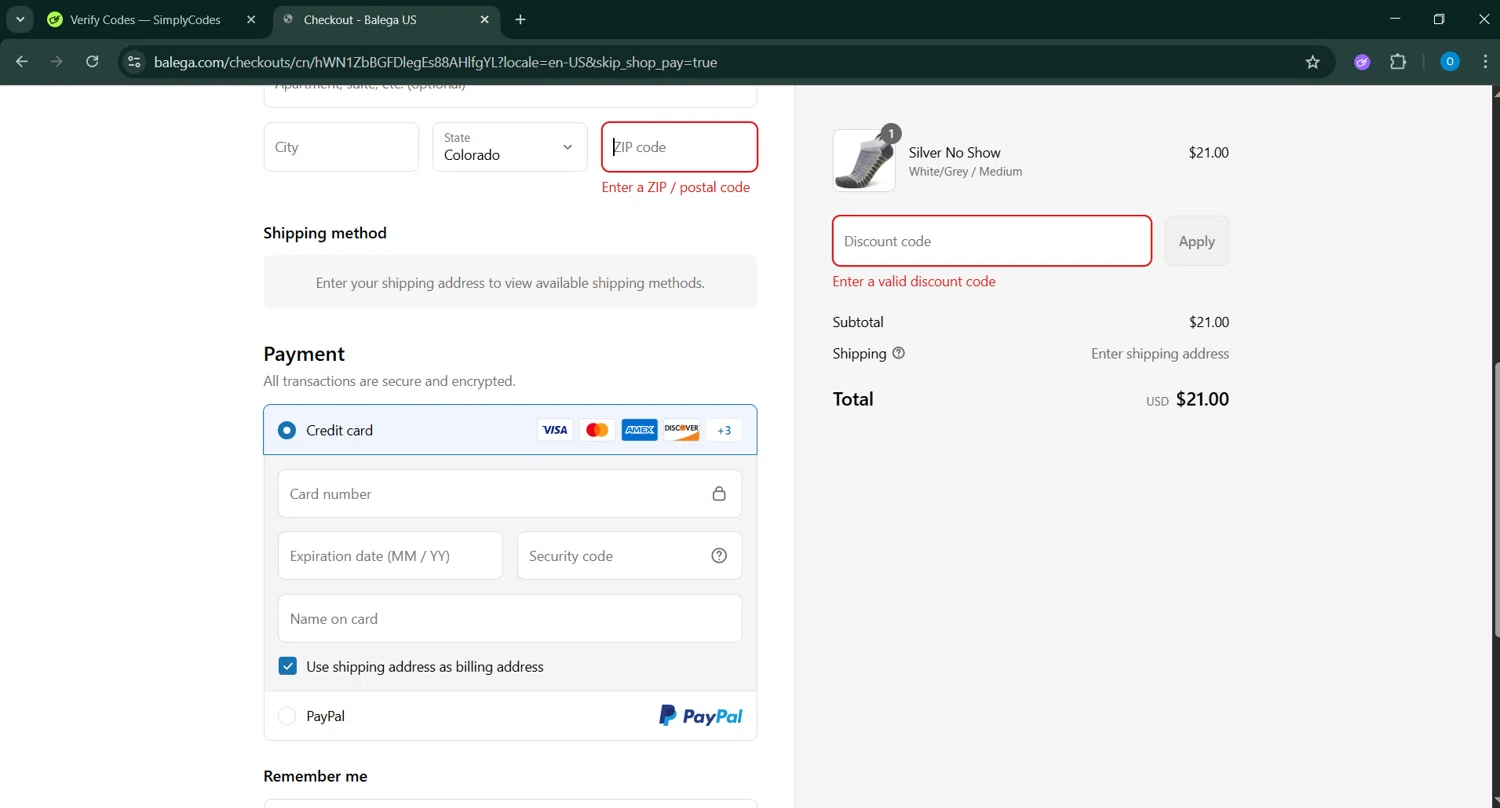
Task: Click the Total amount USD $21.00
Action: pyautogui.click(x=1187, y=399)
